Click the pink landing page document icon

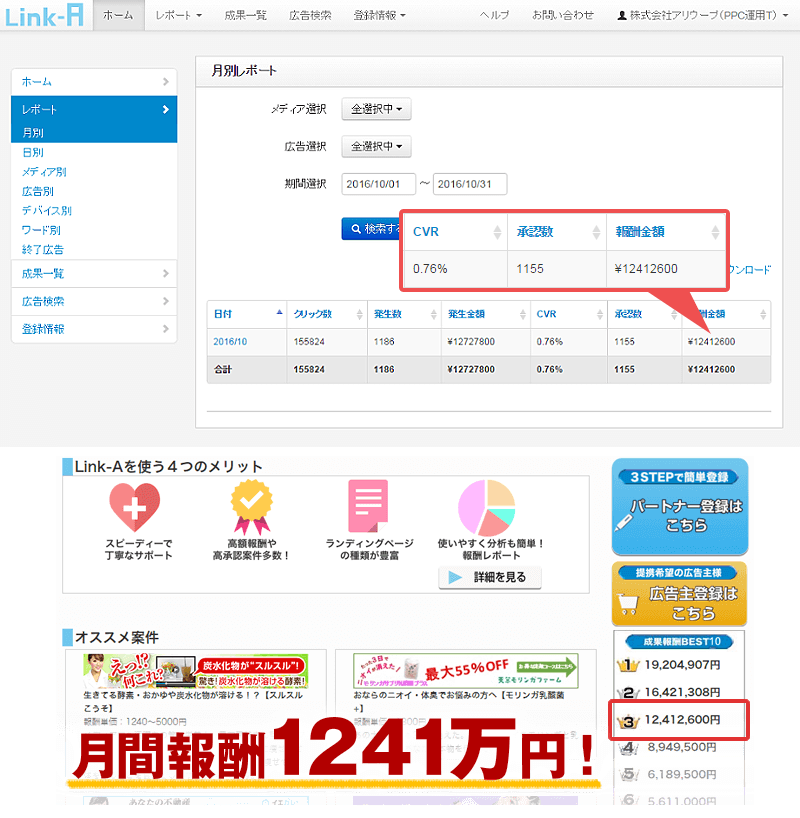(368, 508)
